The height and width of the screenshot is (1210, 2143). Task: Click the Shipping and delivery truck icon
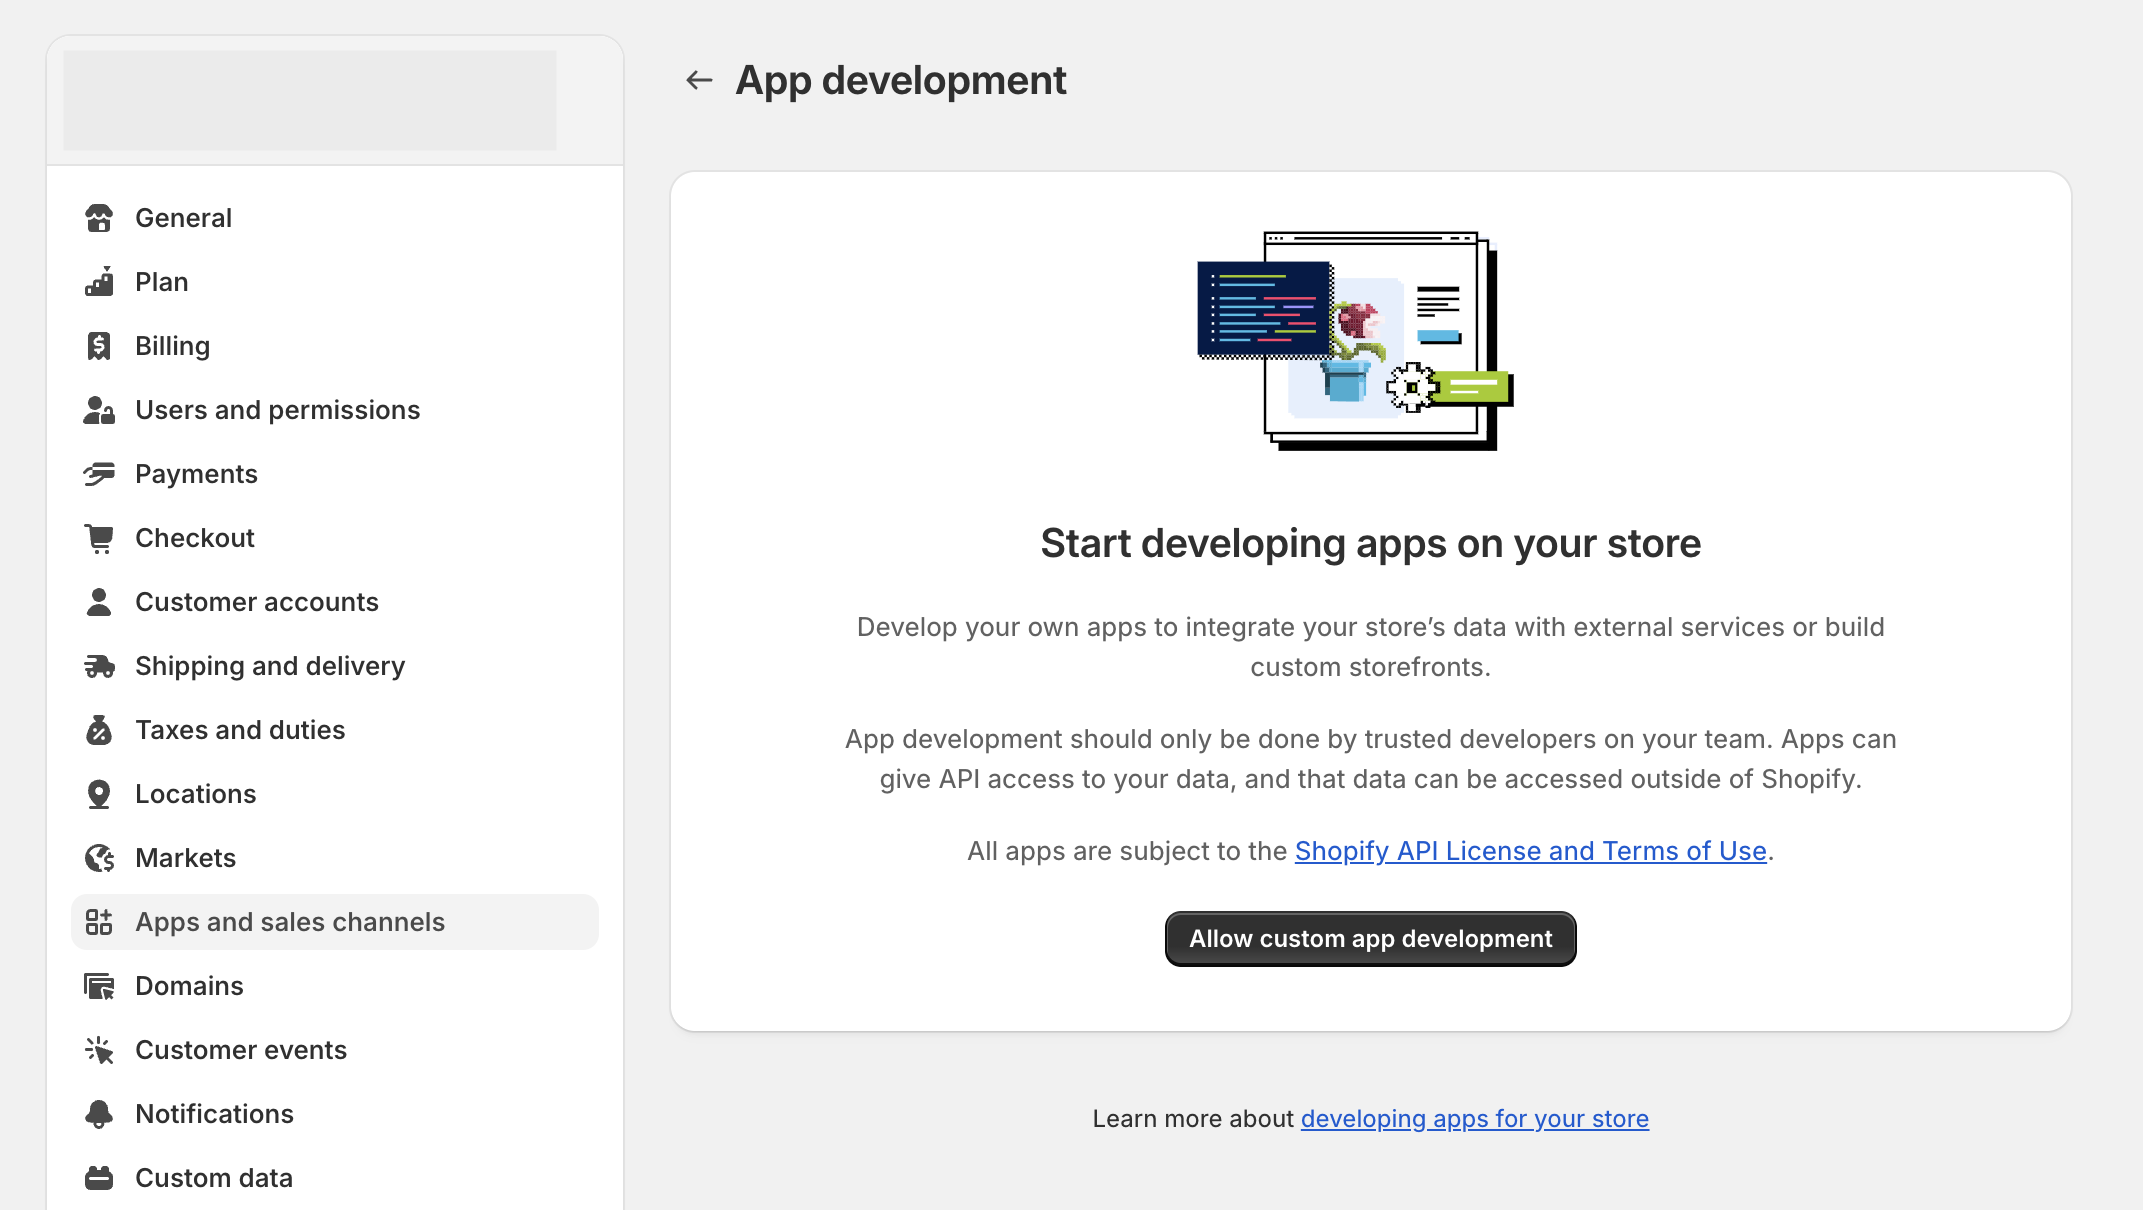99,666
